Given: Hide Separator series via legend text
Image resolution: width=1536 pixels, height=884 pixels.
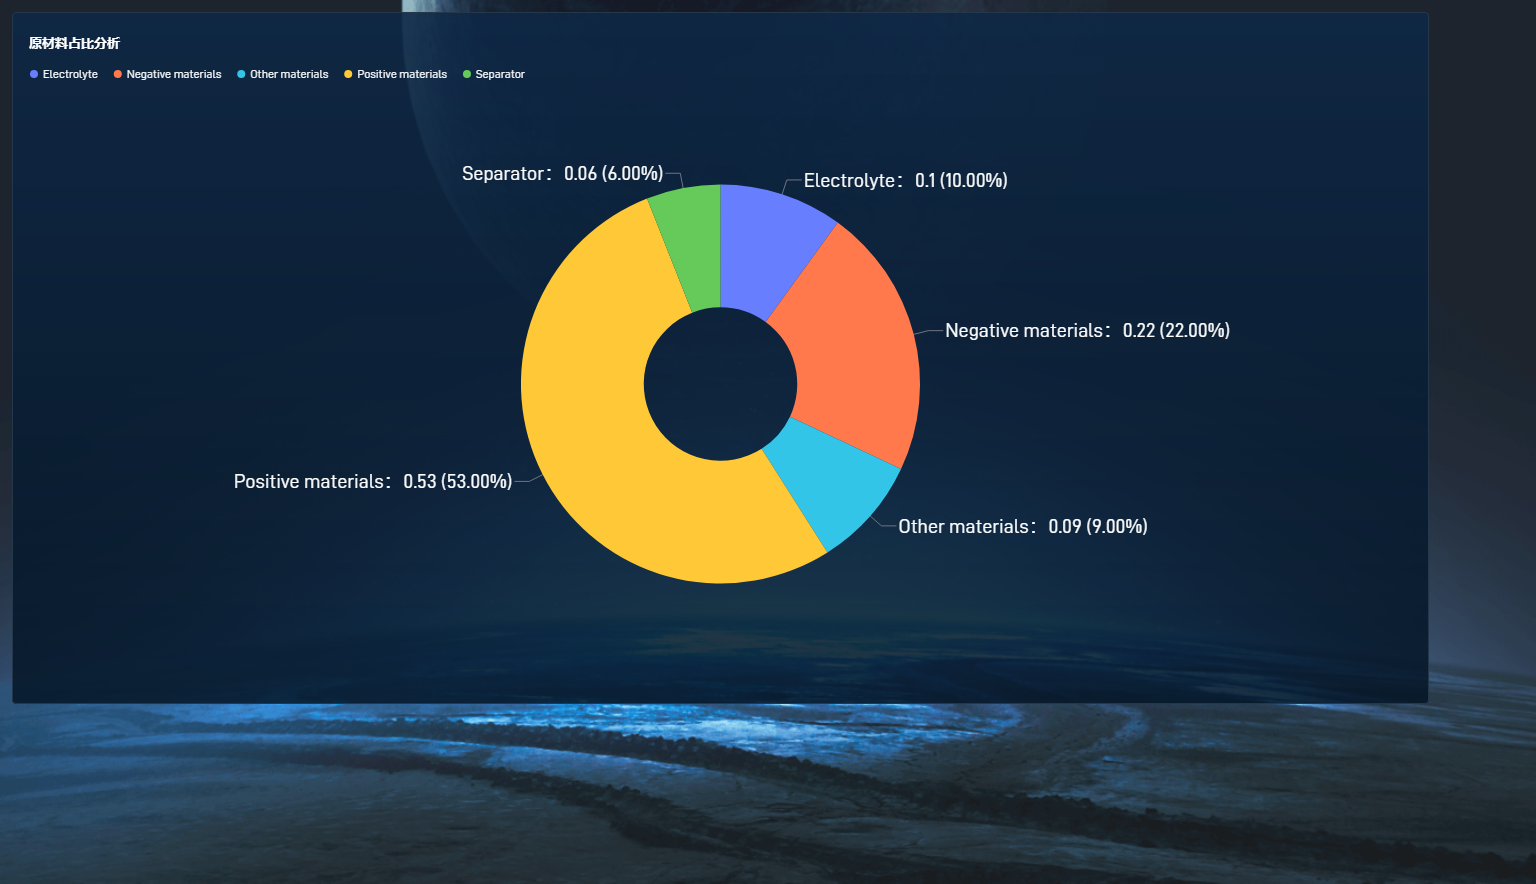Looking at the screenshot, I should (500, 74).
